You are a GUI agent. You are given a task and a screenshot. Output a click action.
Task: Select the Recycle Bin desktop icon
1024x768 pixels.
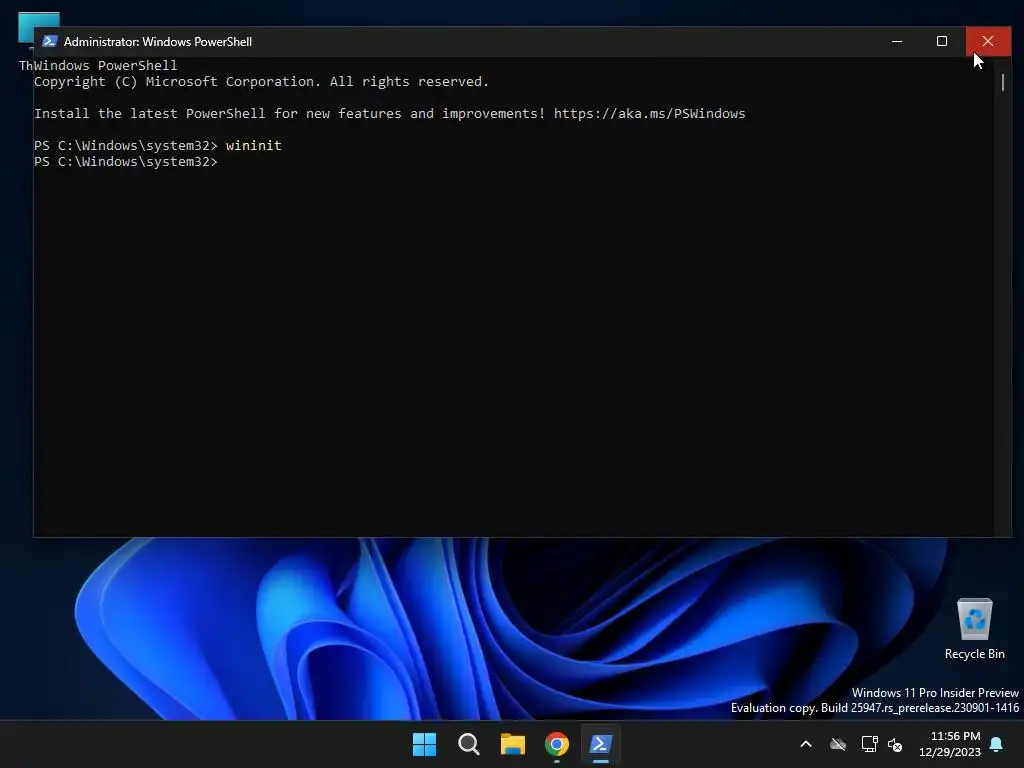pos(974,629)
